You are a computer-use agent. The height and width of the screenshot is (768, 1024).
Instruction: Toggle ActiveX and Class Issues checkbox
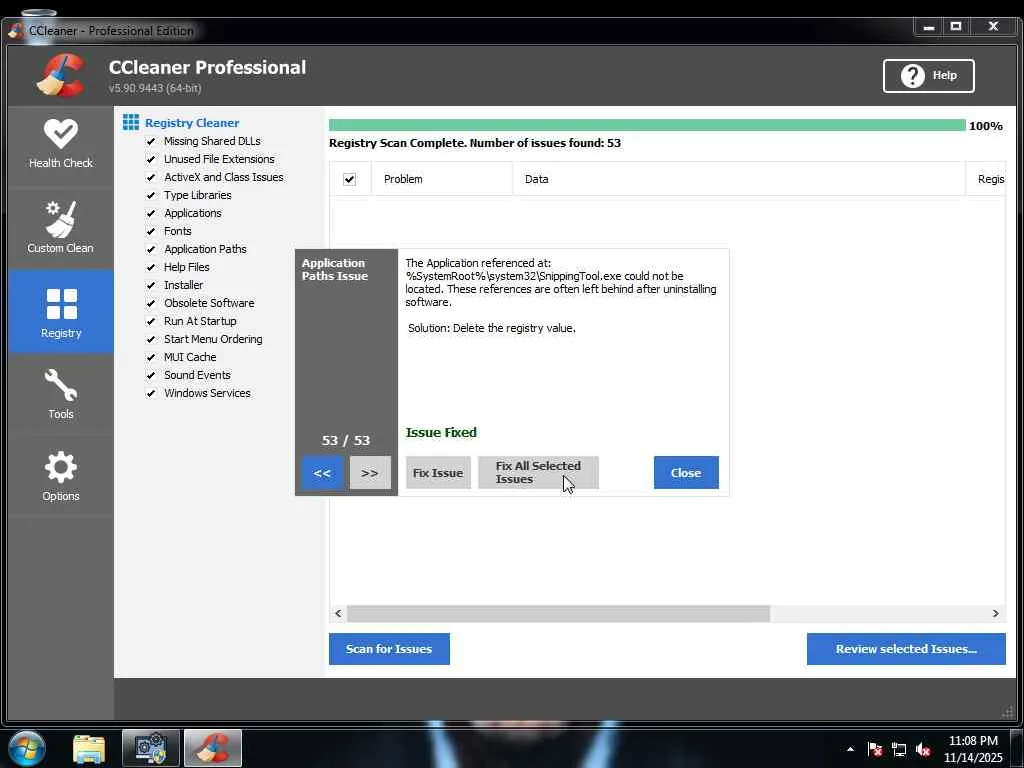[x=151, y=177]
